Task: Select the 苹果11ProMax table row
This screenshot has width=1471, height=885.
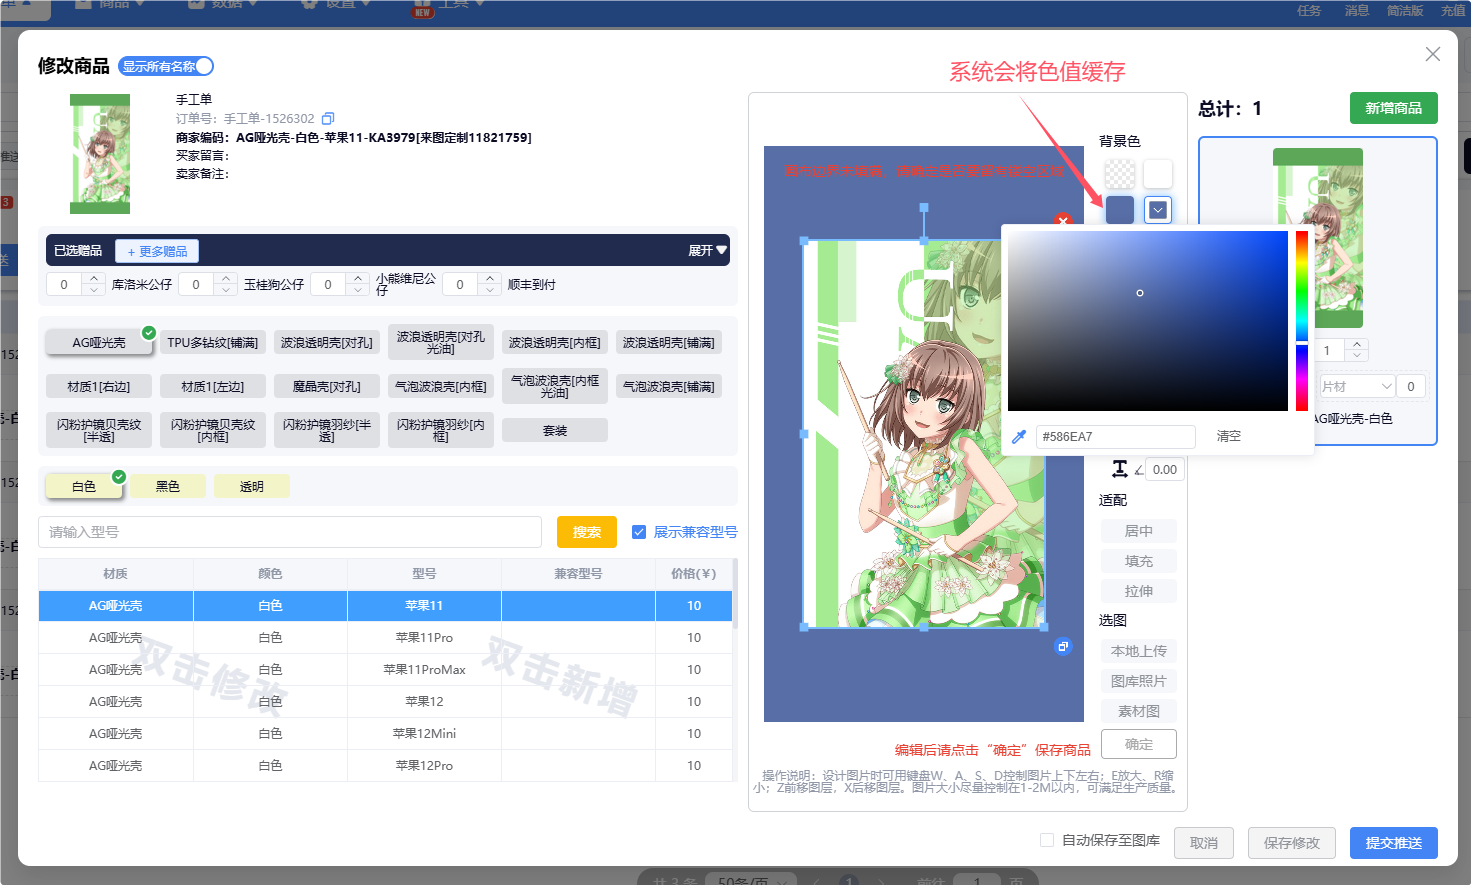Action: coord(385,670)
